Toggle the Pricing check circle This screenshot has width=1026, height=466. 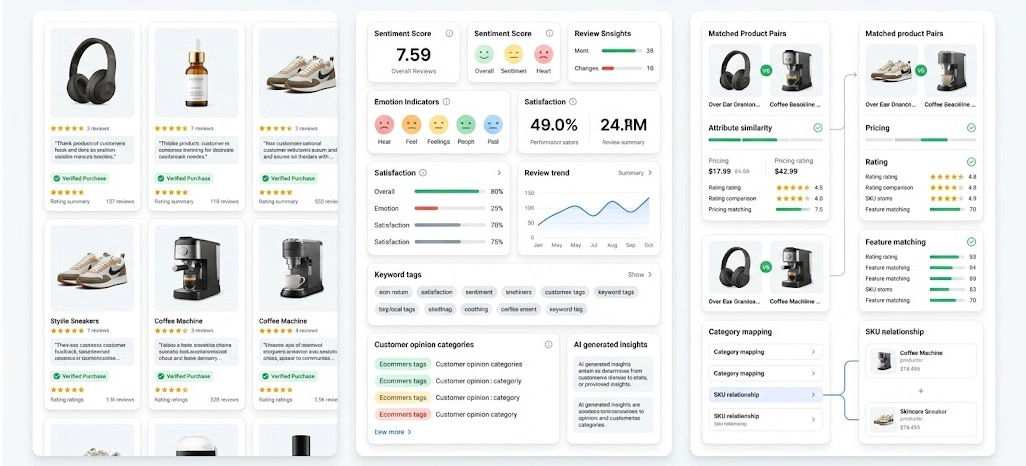pyautogui.click(x=971, y=128)
